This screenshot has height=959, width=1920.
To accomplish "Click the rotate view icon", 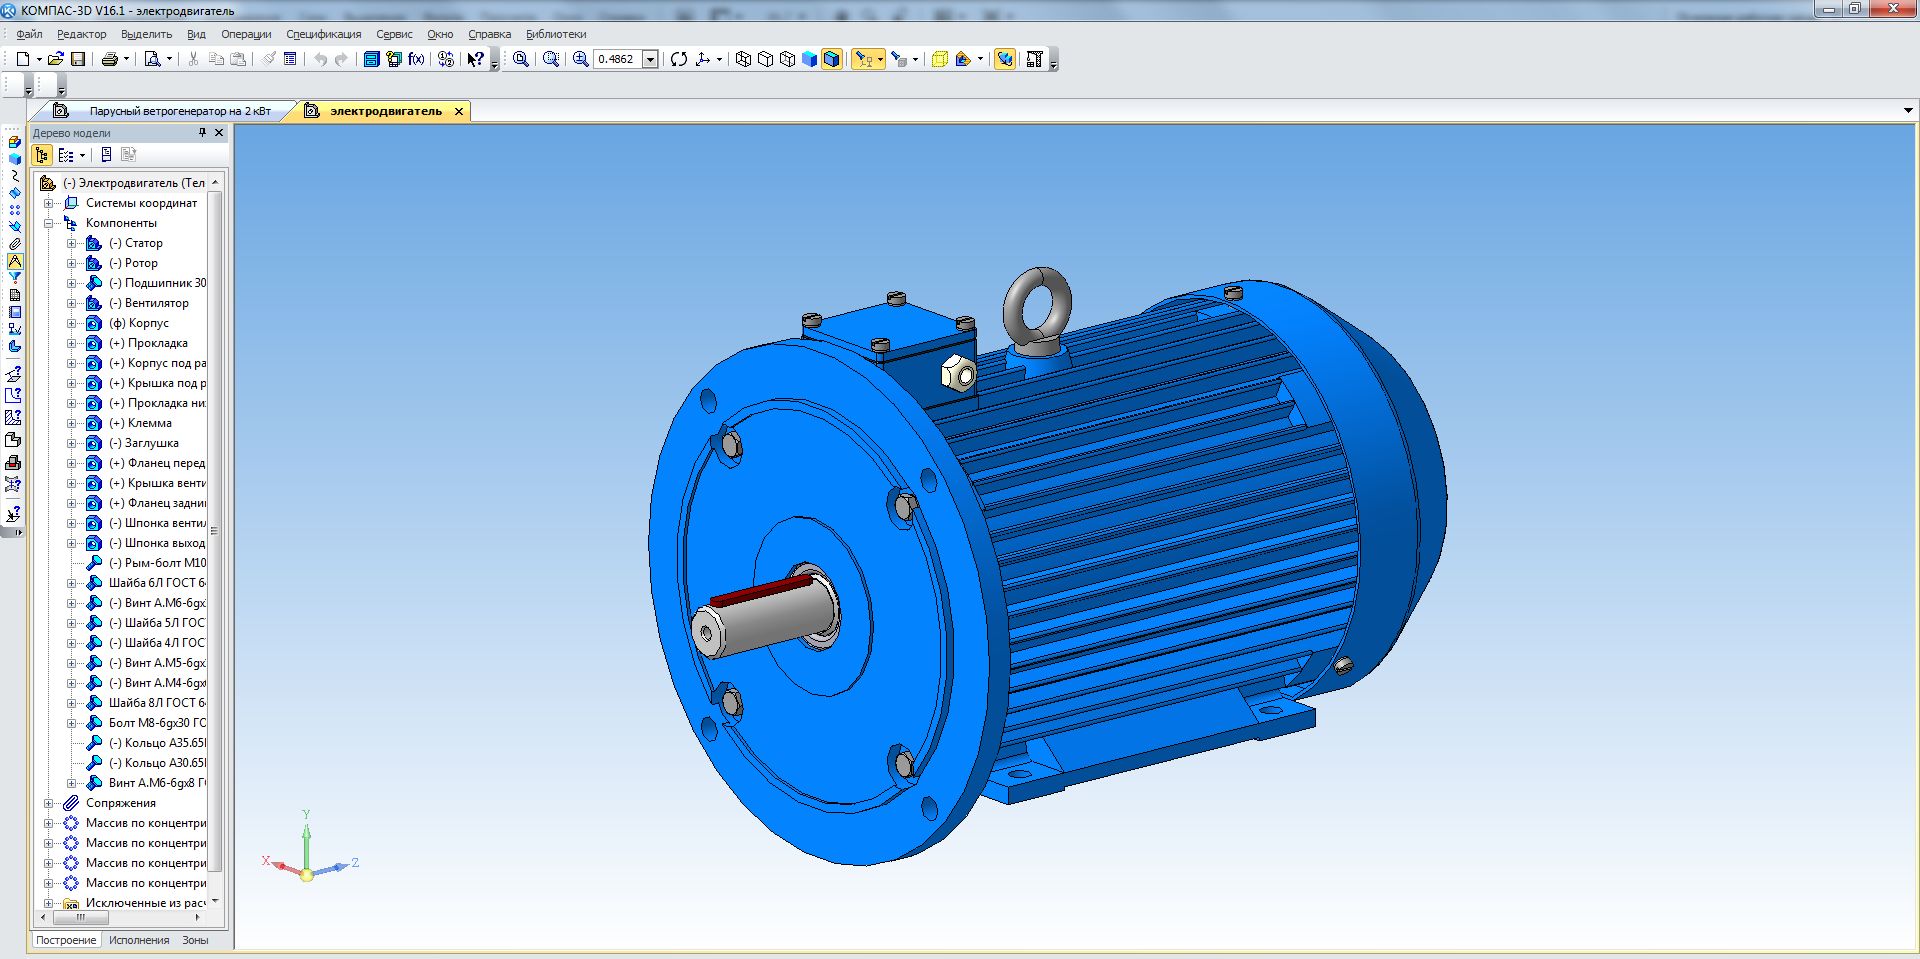I will pos(679,59).
